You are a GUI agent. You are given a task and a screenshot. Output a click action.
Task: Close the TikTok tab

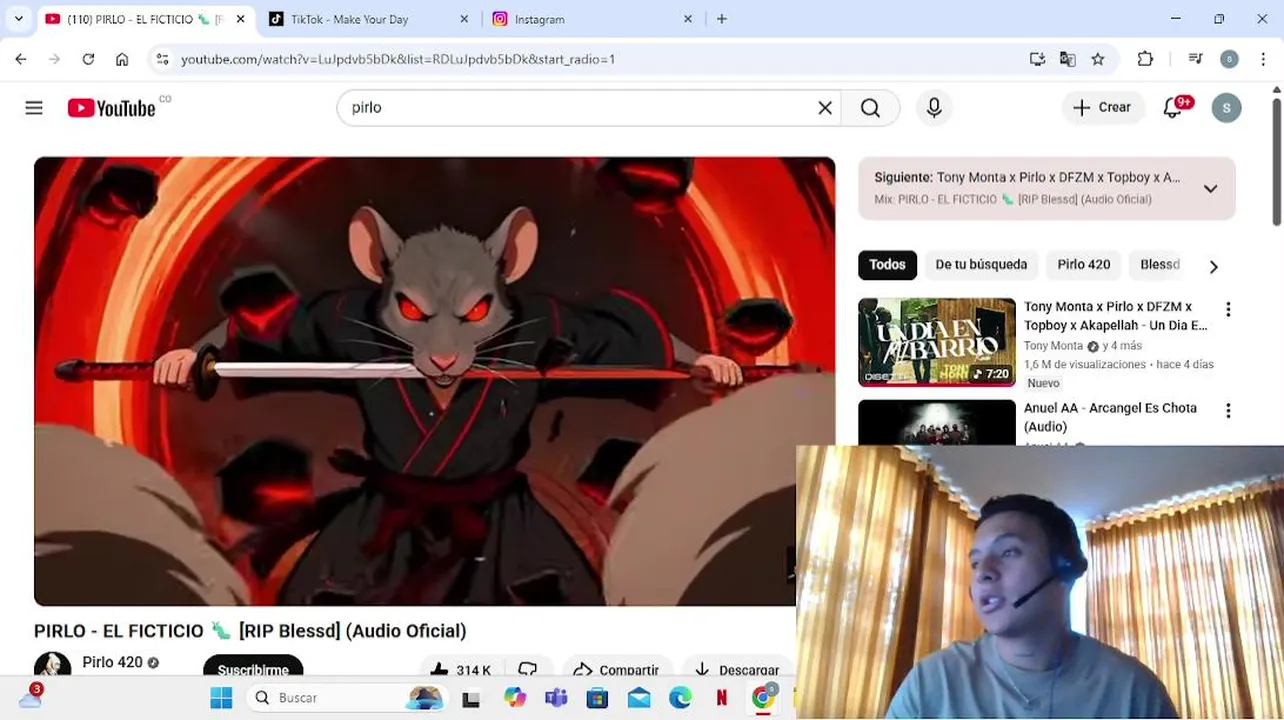pyautogui.click(x=464, y=19)
